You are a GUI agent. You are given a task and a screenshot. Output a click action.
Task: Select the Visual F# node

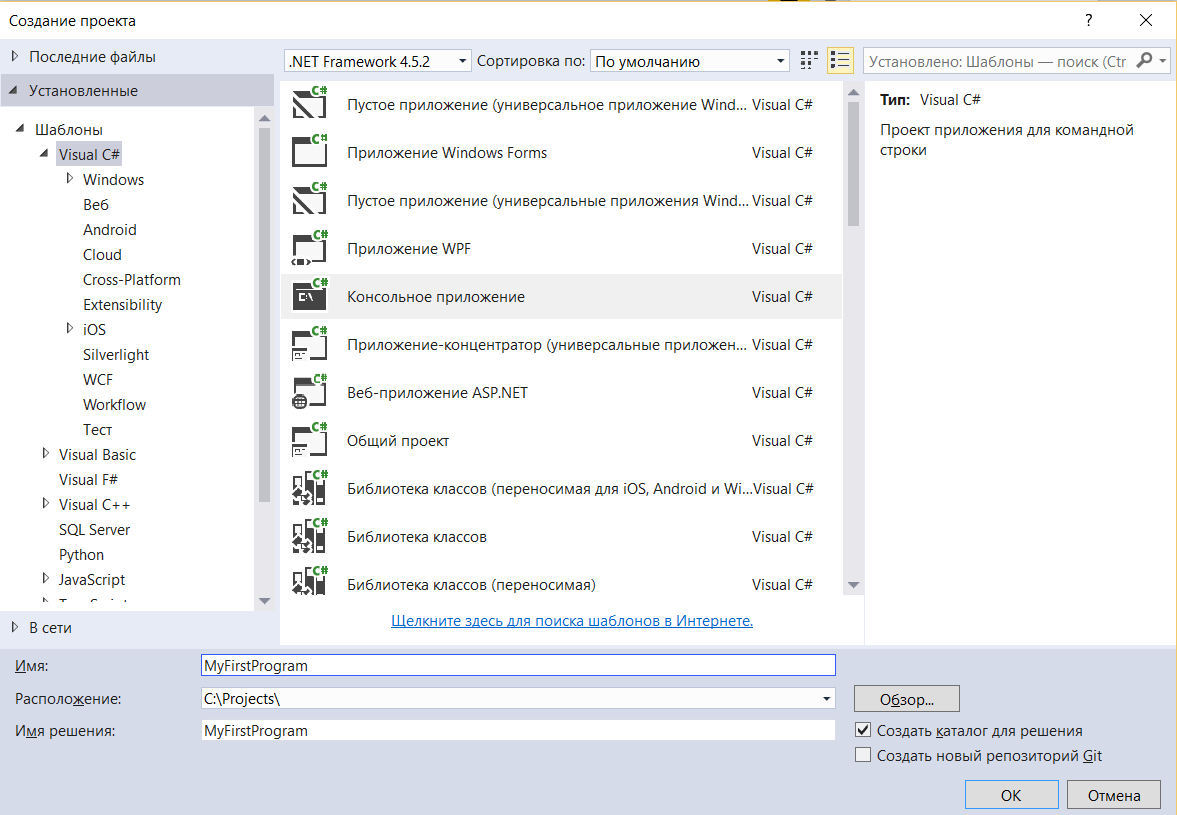(88, 480)
